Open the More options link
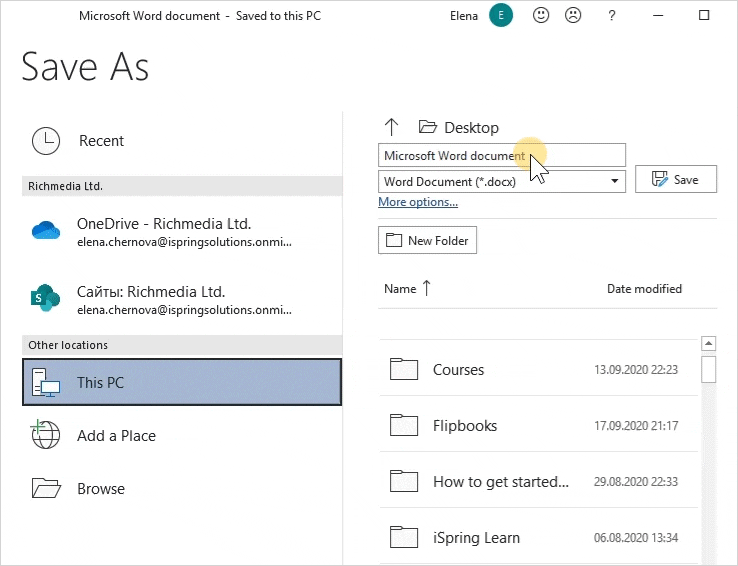 [418, 202]
